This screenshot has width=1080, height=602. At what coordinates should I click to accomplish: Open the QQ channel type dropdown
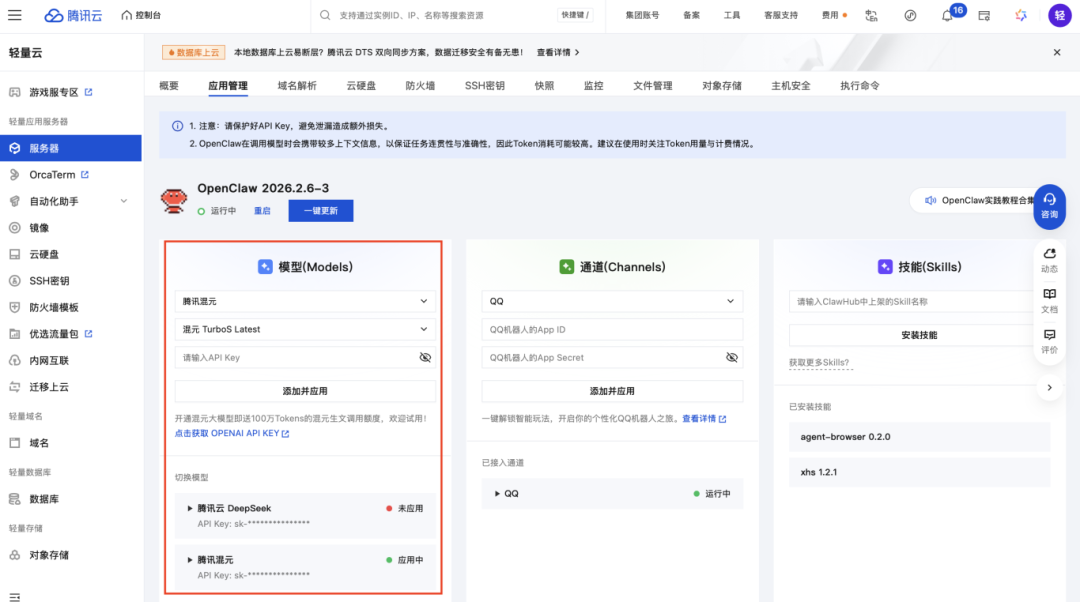[612, 301]
